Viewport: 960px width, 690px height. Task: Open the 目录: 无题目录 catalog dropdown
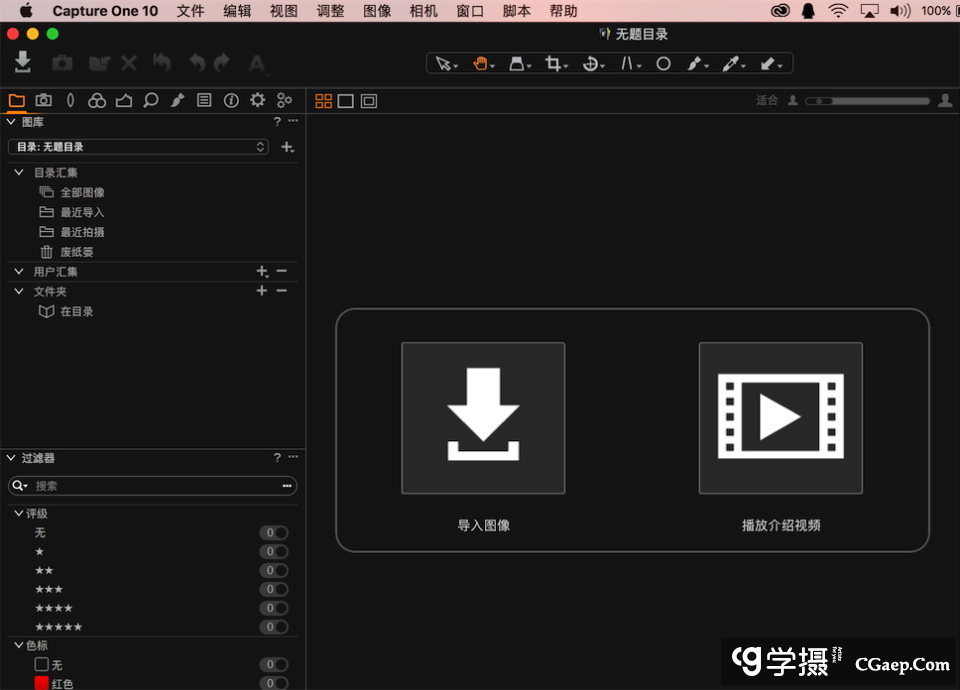[138, 147]
